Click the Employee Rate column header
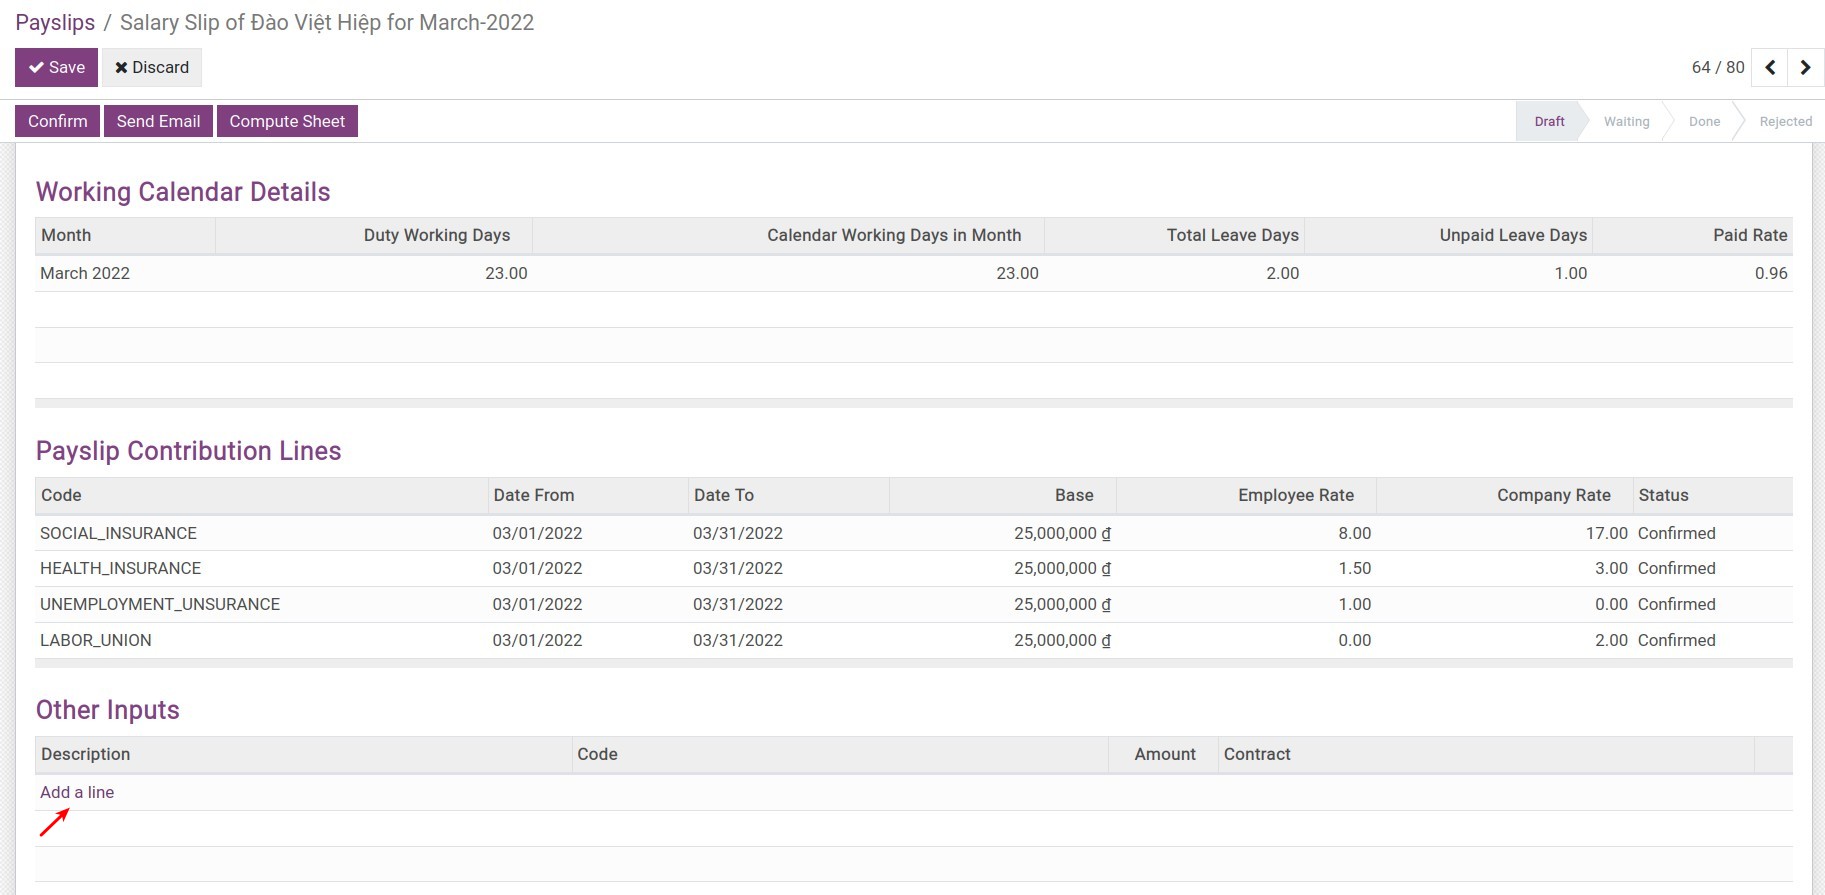 pyautogui.click(x=1295, y=495)
